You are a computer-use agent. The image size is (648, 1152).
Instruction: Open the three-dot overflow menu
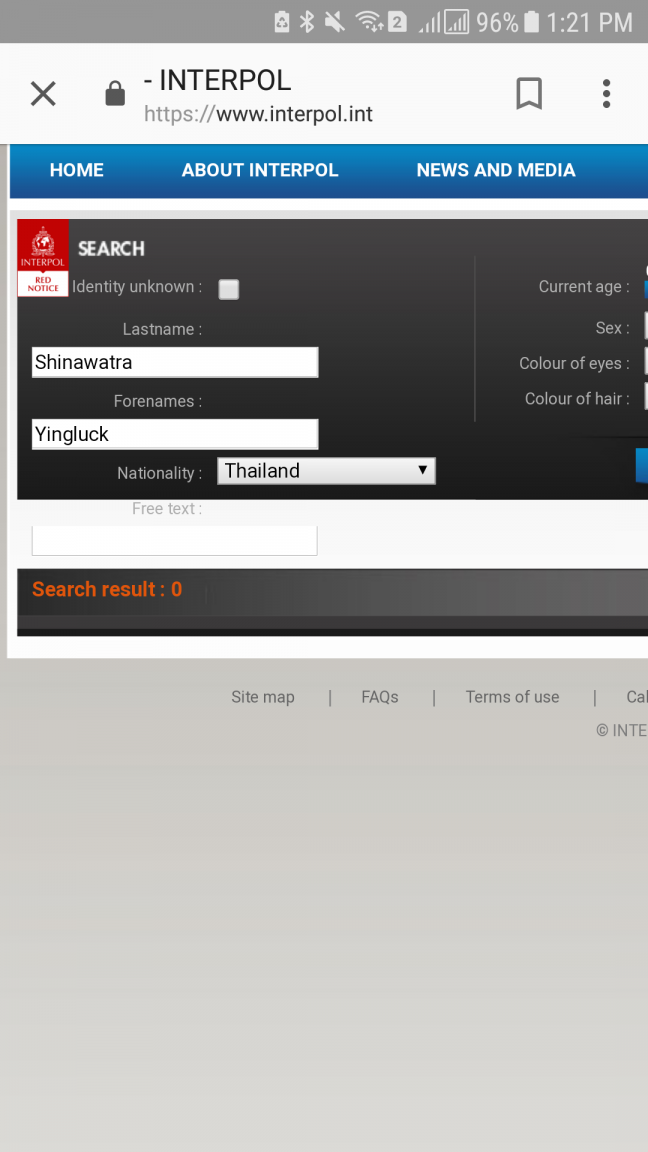606,94
